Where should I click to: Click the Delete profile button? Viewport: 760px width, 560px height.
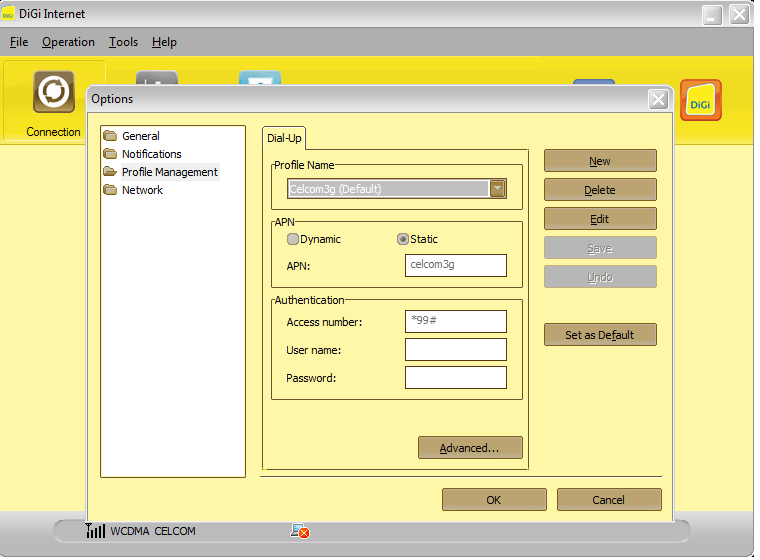pyautogui.click(x=600, y=190)
